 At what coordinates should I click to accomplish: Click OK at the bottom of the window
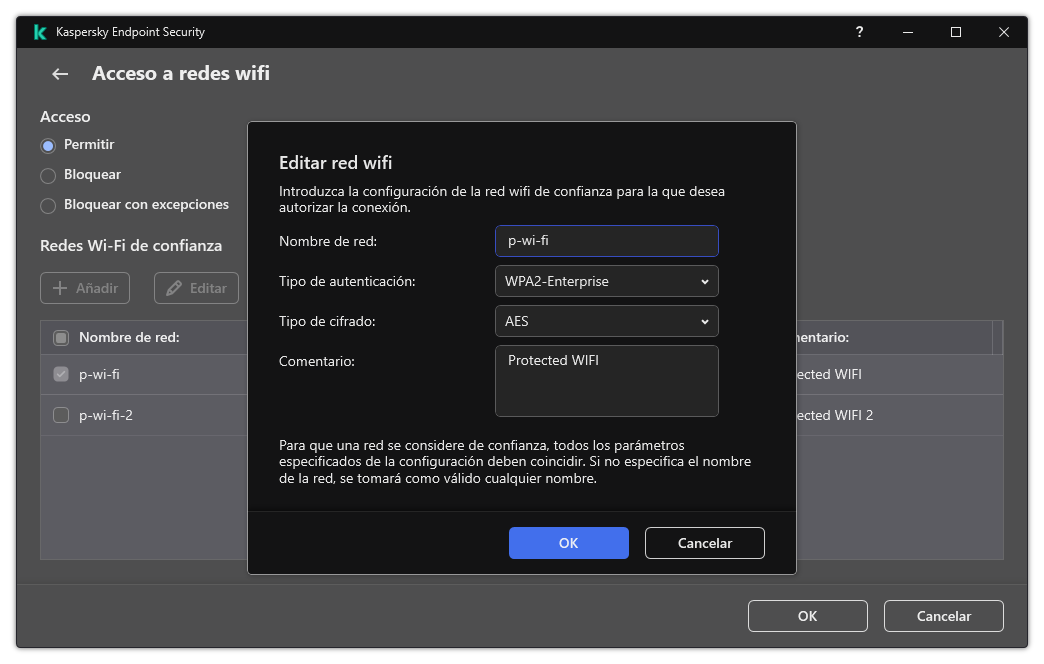[807, 616]
